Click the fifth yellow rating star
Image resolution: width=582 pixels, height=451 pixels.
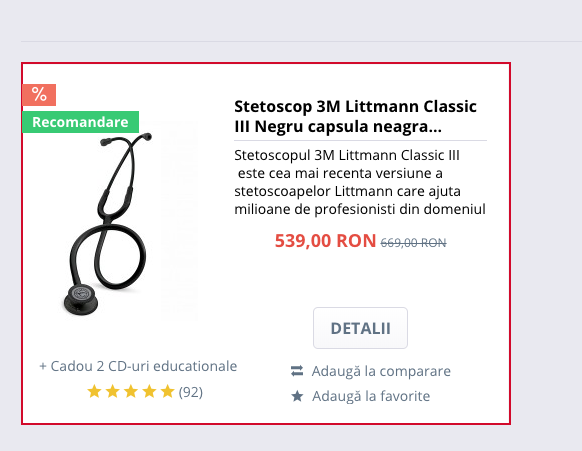pyautogui.click(x=167, y=392)
